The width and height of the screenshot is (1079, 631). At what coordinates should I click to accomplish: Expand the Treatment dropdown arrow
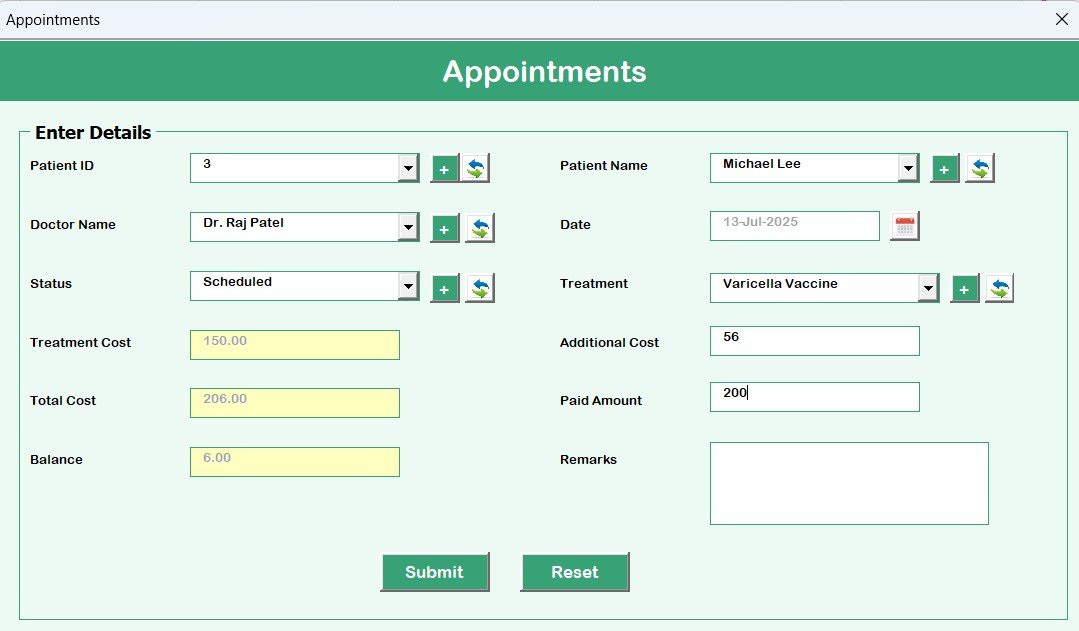tap(928, 288)
